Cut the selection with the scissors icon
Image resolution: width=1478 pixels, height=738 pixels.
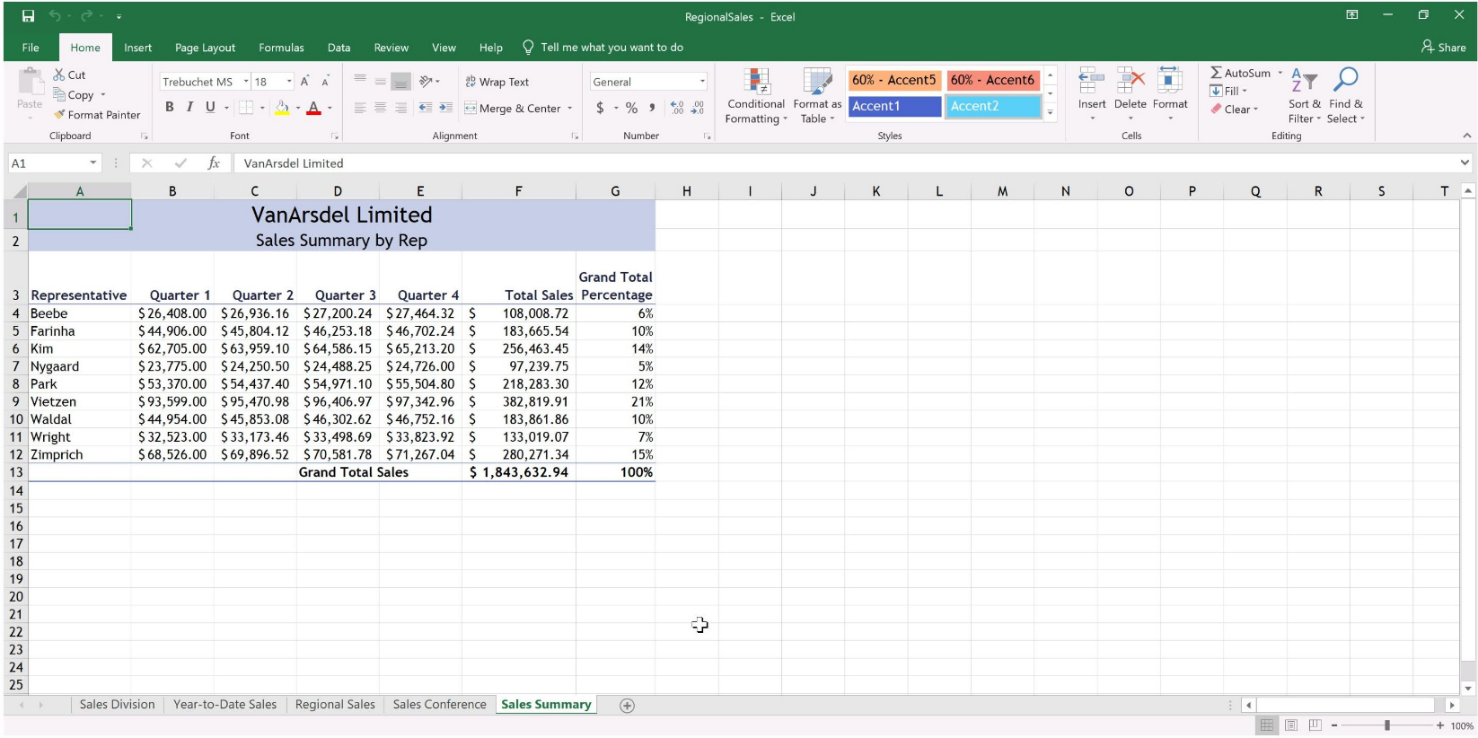coord(70,75)
